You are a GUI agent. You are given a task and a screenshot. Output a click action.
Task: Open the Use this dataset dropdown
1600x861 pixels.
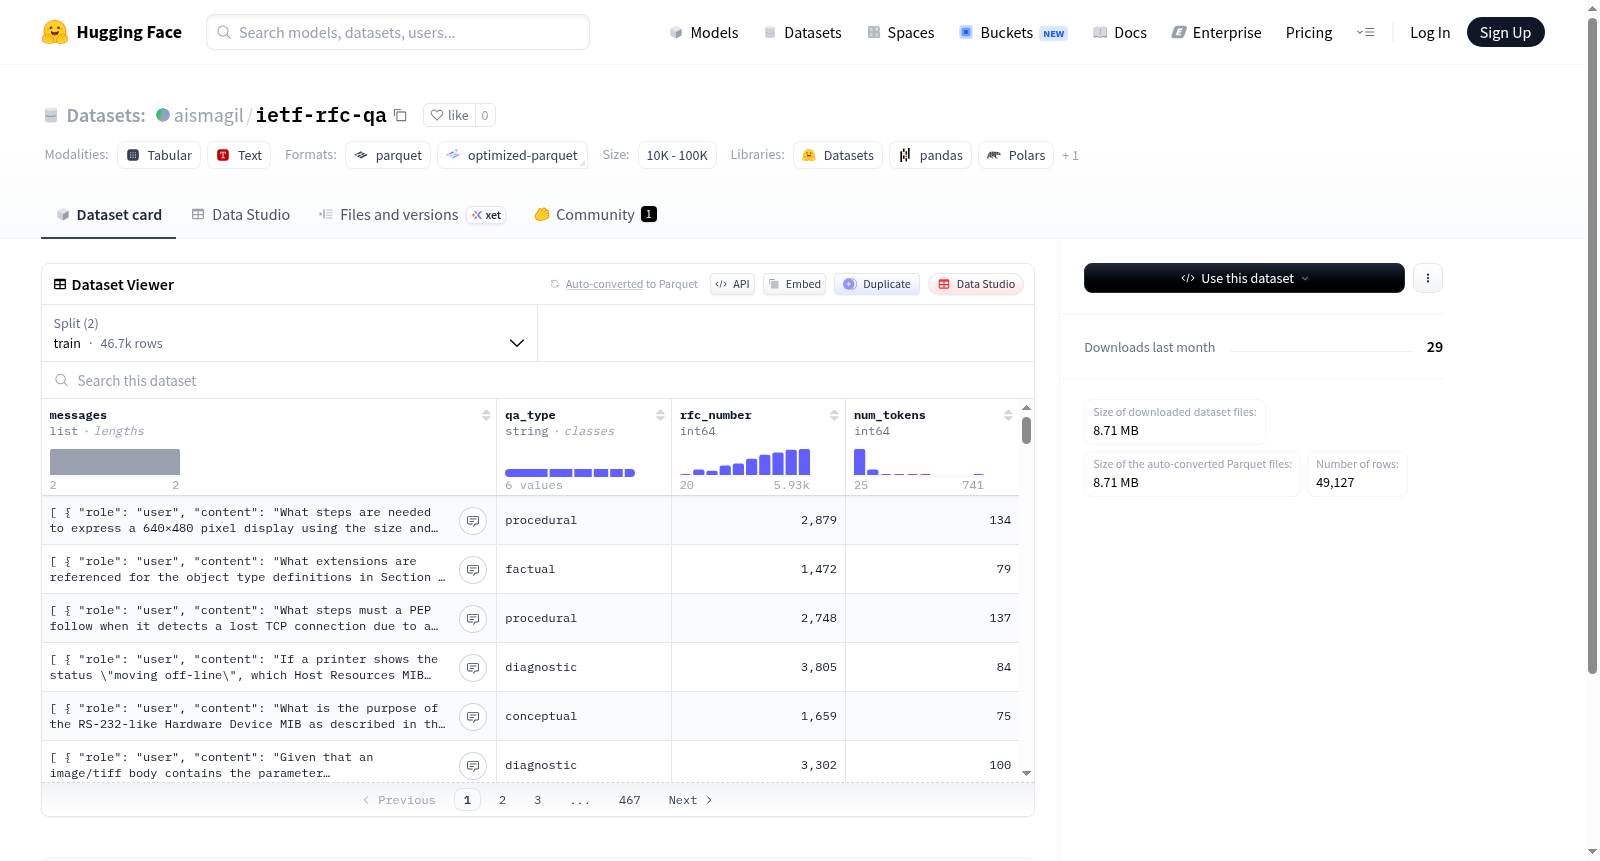pos(1244,278)
